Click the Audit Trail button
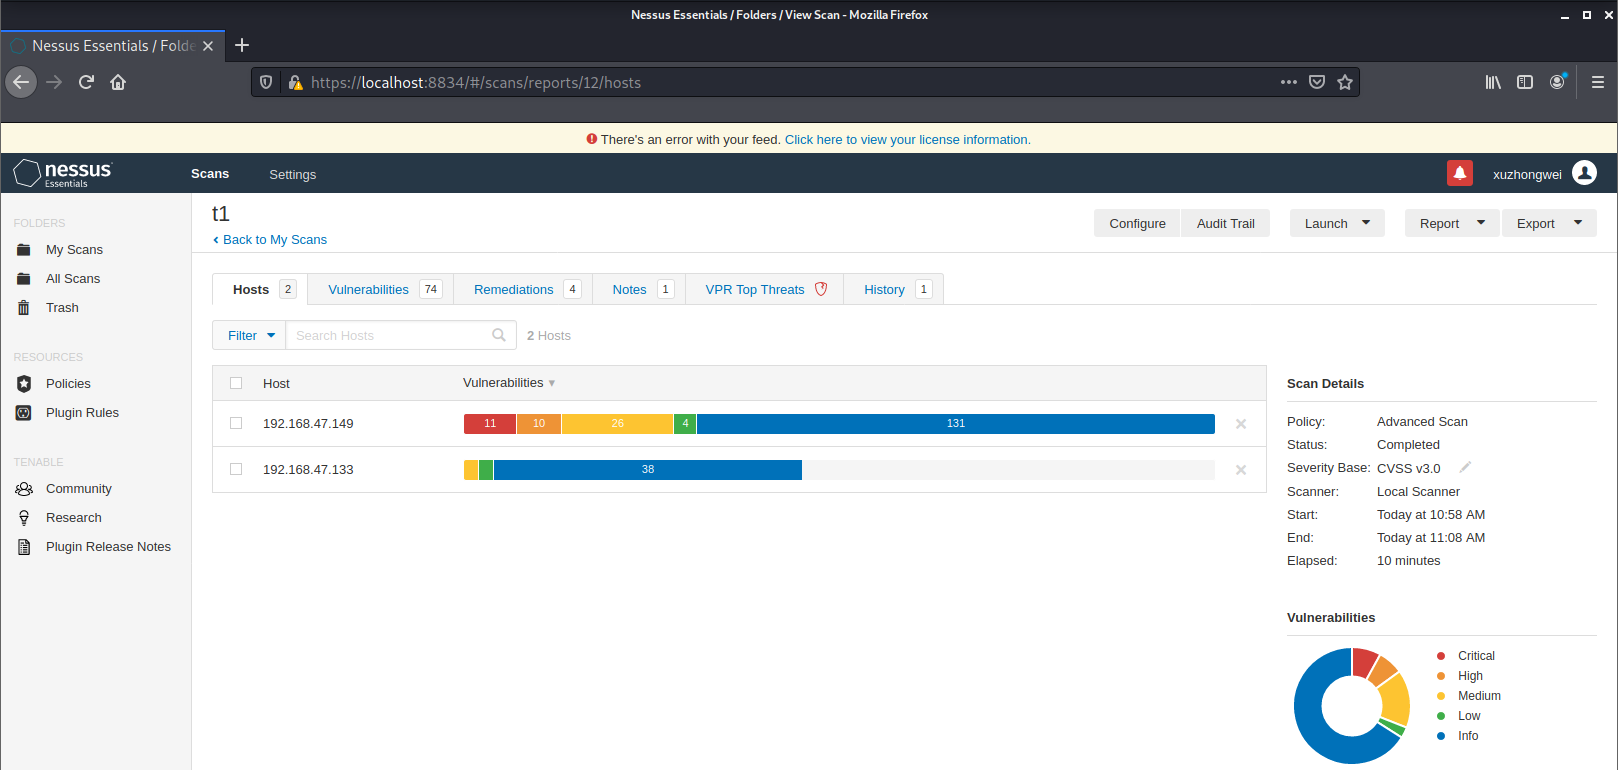The height and width of the screenshot is (770, 1618). [1225, 223]
